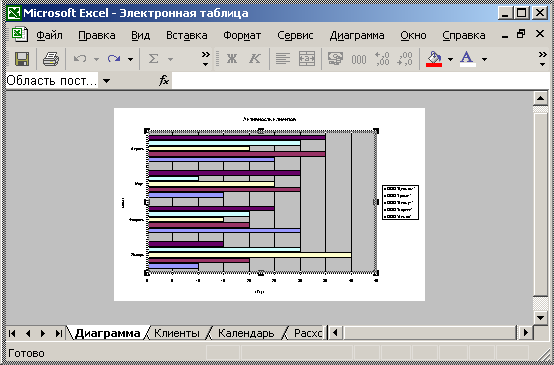554x365 pixels.
Task: Expand the fill color dropdown arrow
Action: click(450, 59)
